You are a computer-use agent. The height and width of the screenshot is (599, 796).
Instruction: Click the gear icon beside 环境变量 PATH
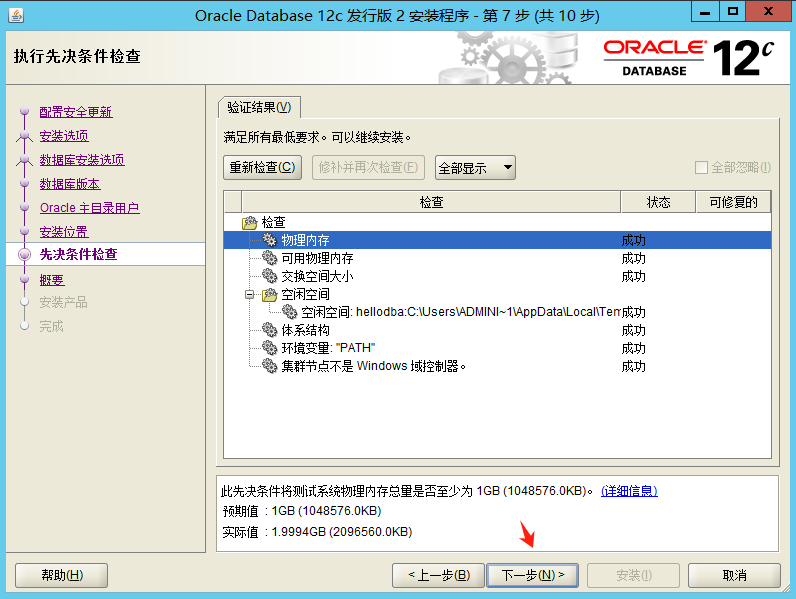point(270,348)
